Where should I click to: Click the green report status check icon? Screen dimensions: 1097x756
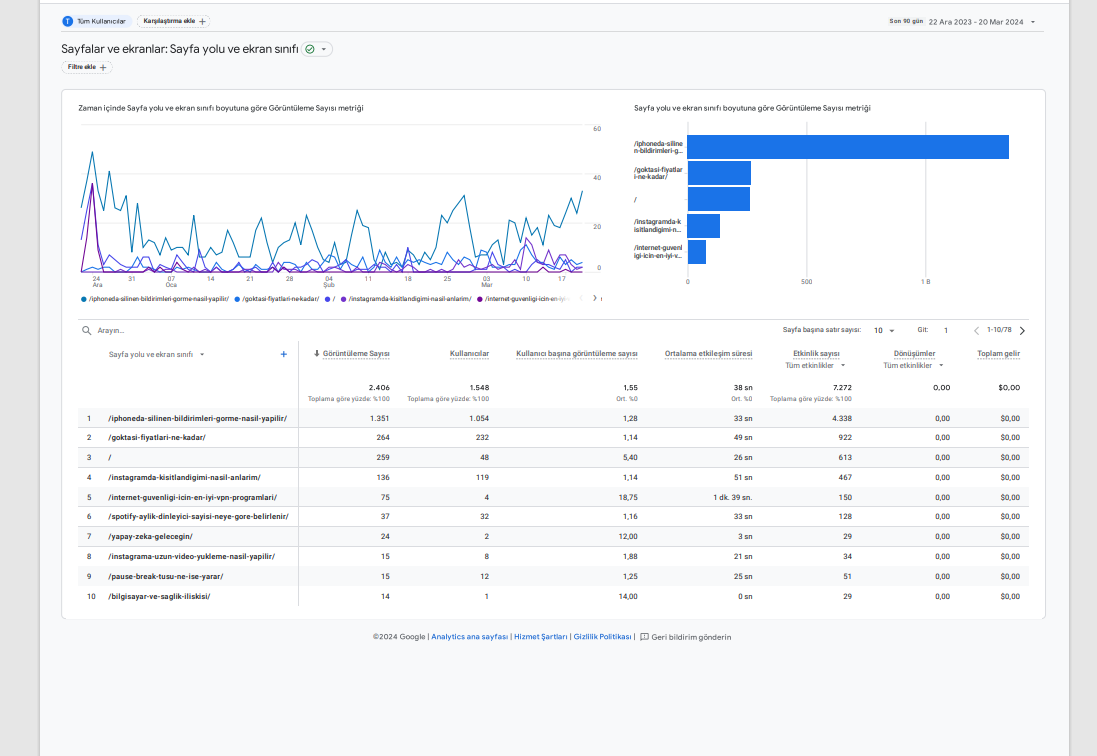click(310, 49)
